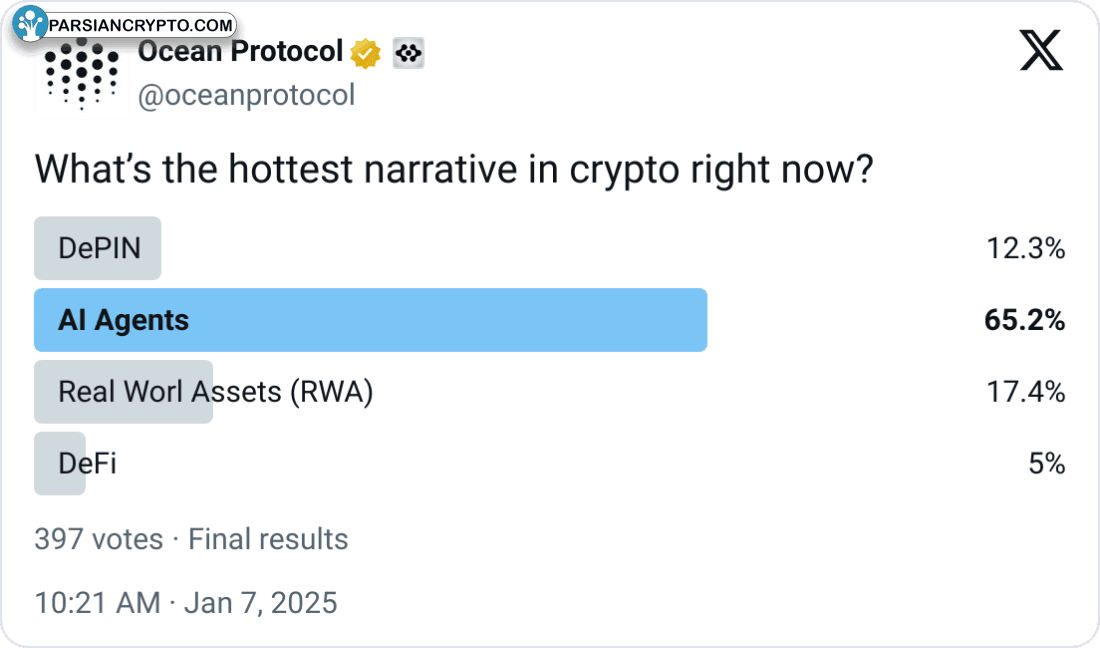The height and width of the screenshot is (648, 1100).
Task: Click the affiliate badge beside the verified checkmark
Action: (x=408, y=54)
